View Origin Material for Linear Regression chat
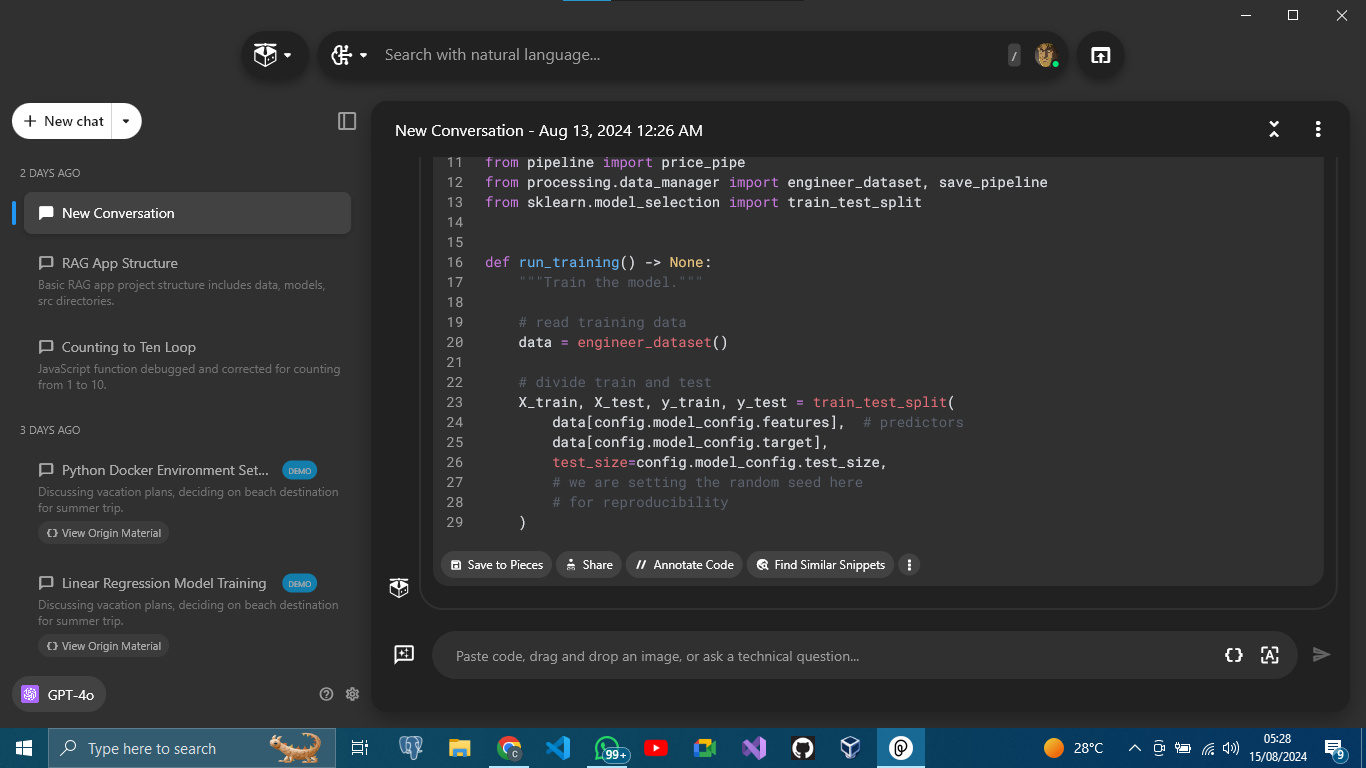The height and width of the screenshot is (768, 1366). (x=104, y=646)
